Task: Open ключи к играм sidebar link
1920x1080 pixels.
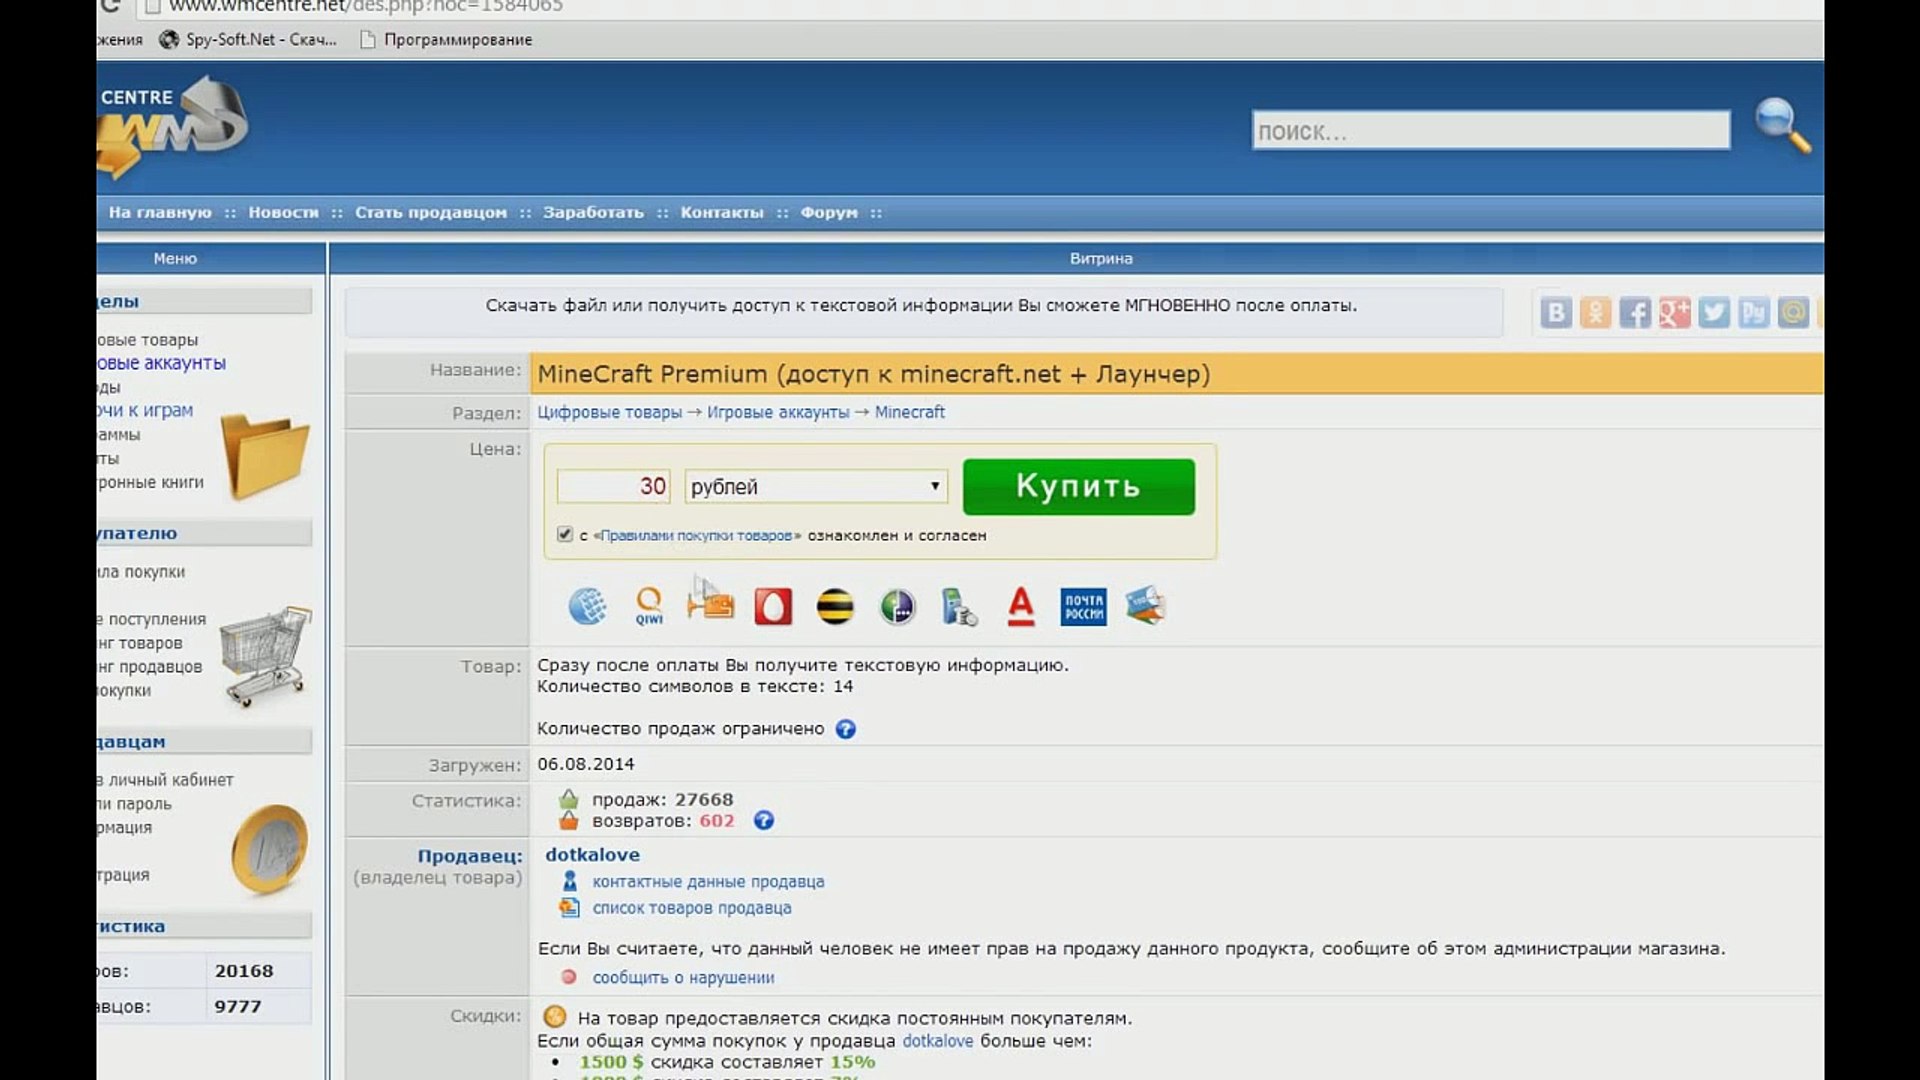Action: [145, 410]
